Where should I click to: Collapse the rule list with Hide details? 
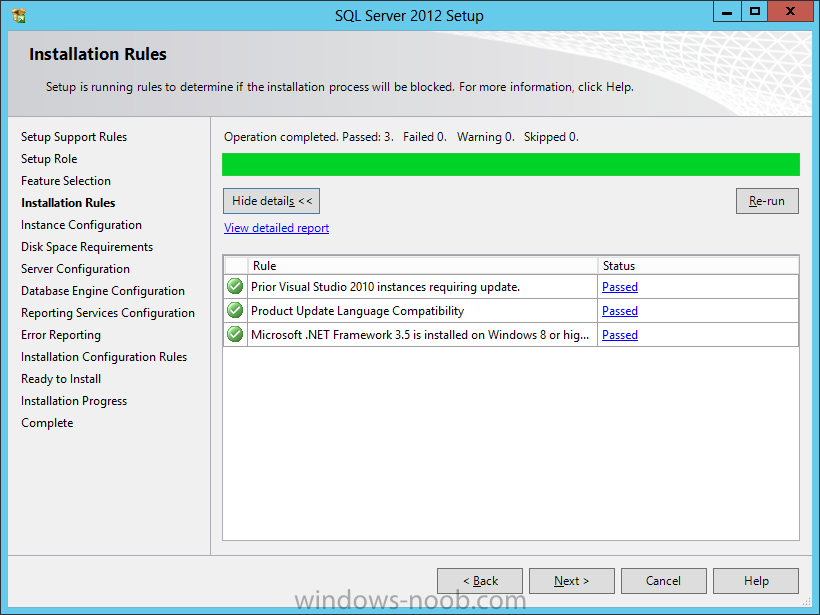(271, 201)
